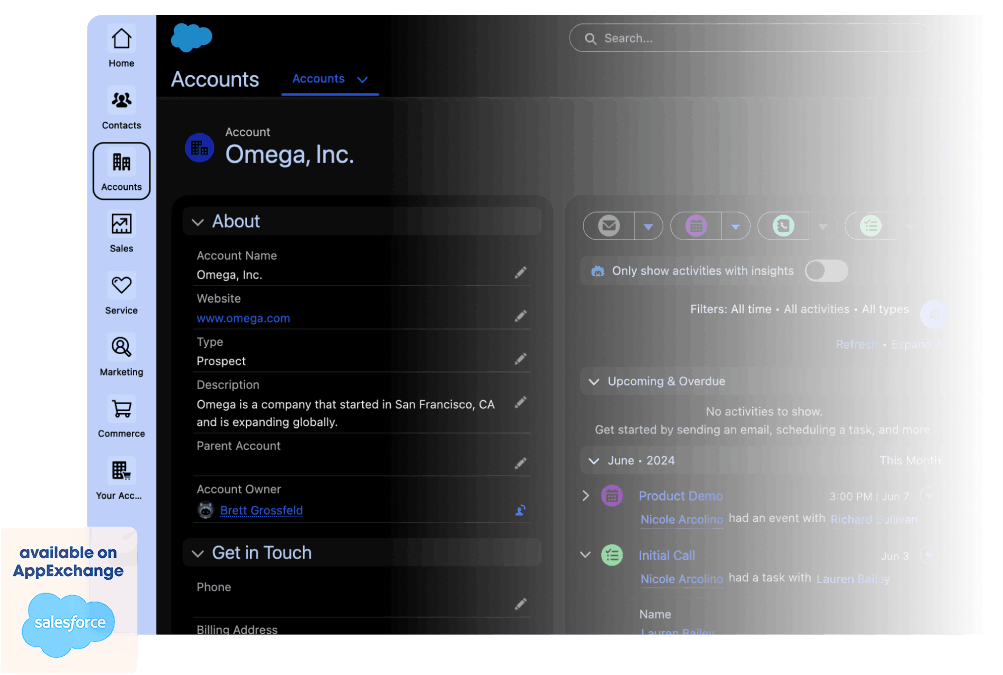Open the Contacts sidebar icon
This screenshot has width=1003, height=675.
121,101
